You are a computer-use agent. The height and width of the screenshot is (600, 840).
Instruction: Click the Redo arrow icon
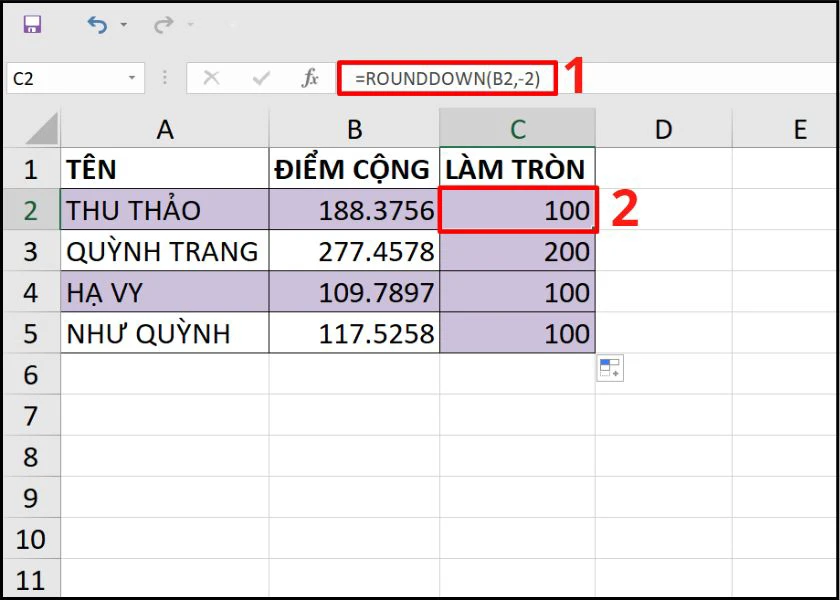[163, 25]
